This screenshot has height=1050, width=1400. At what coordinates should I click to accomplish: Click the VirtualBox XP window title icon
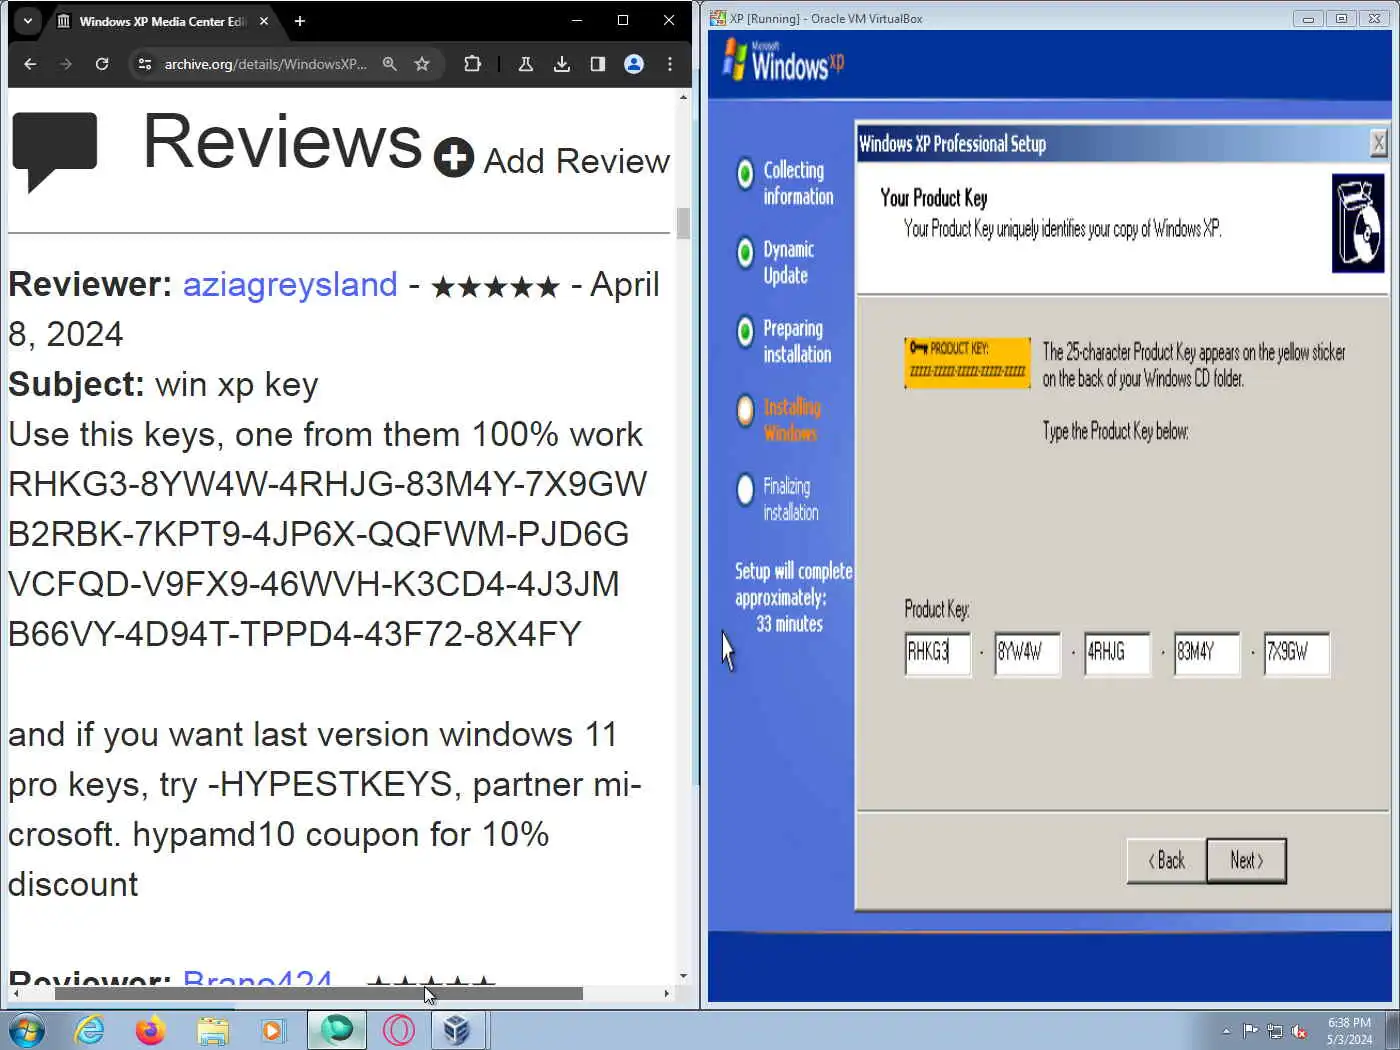718,18
